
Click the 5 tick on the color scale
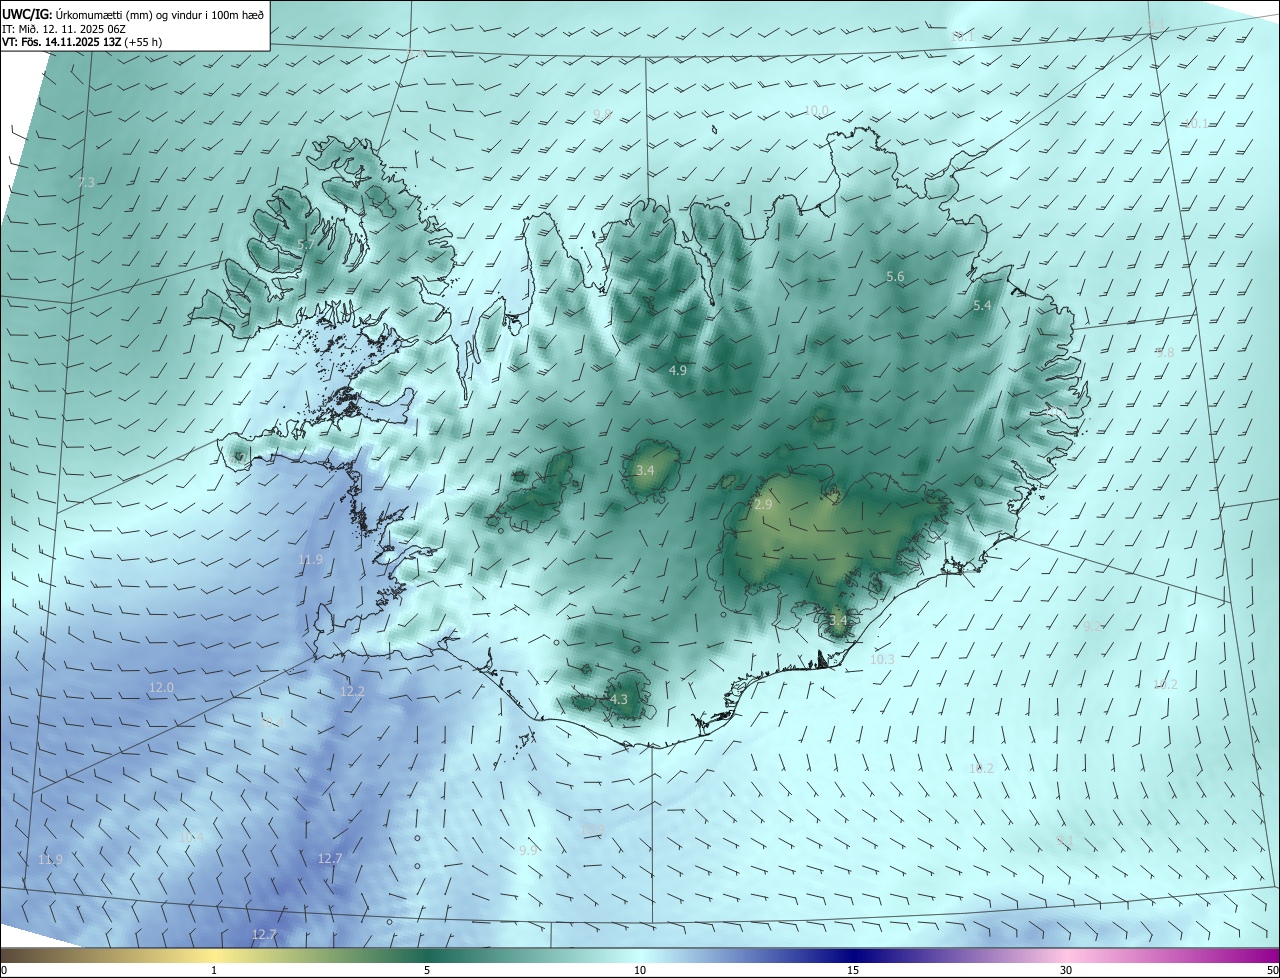pos(427,971)
